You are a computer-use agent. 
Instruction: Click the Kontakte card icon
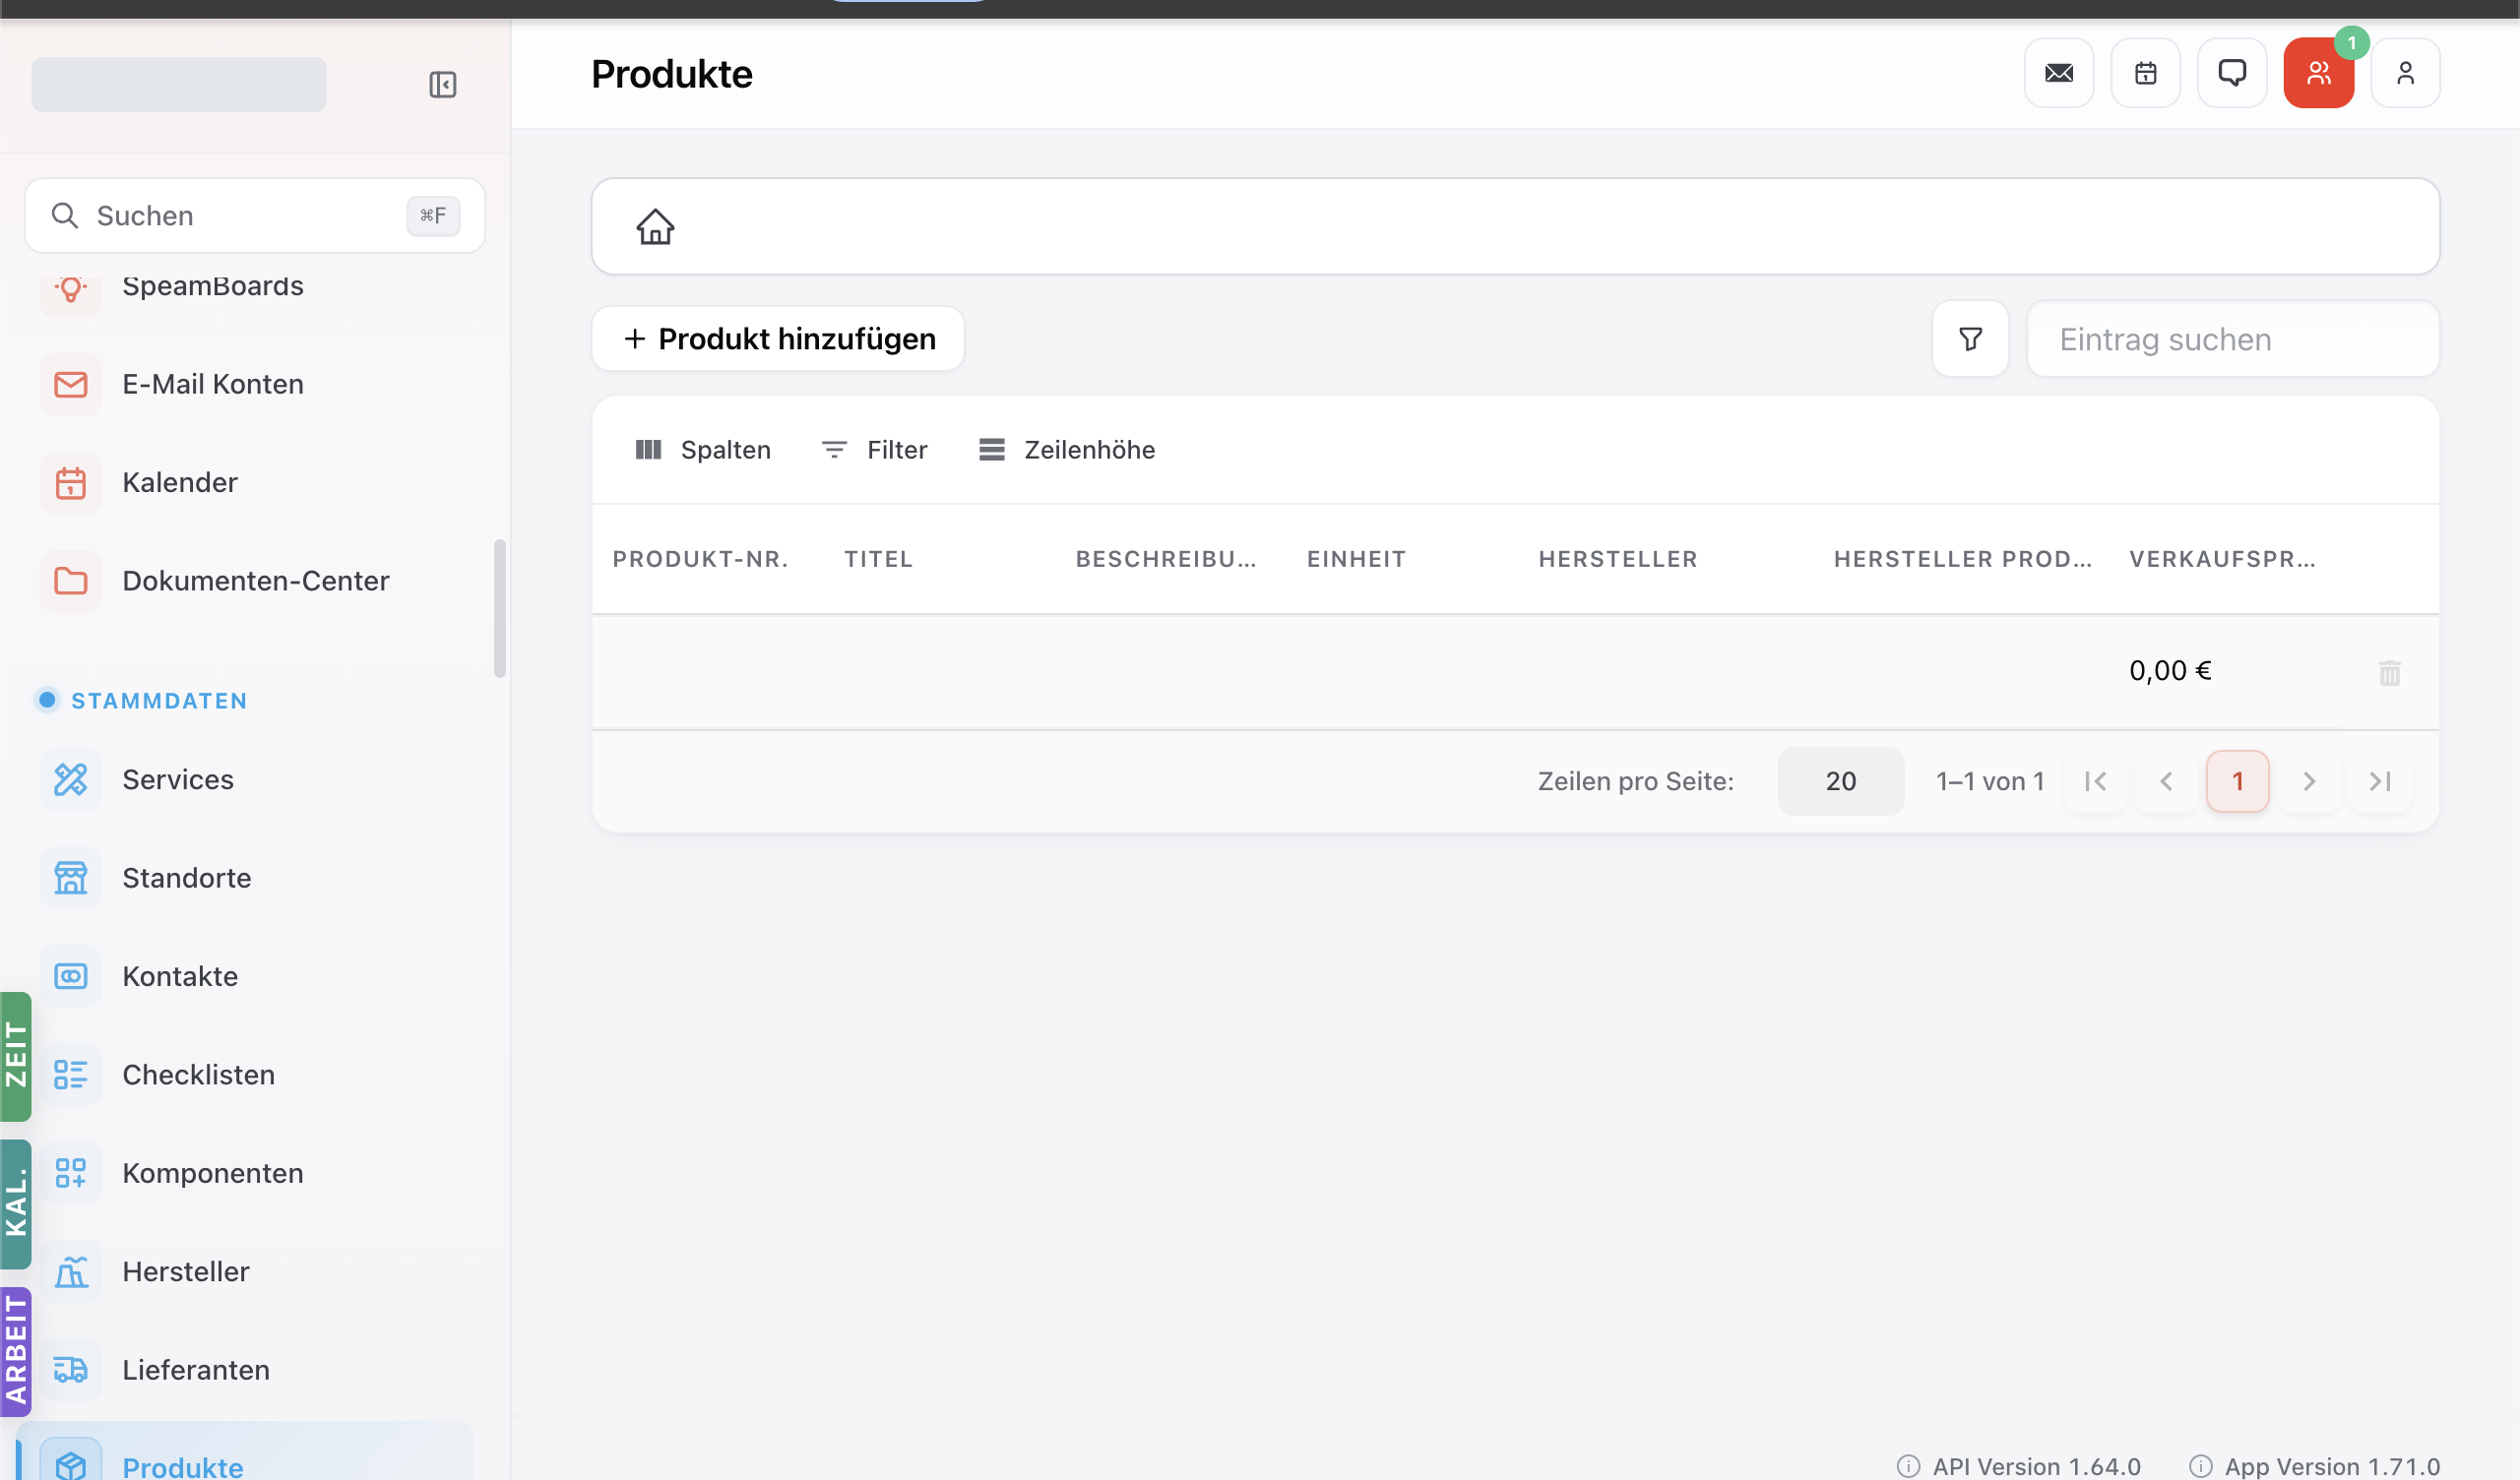tap(70, 976)
